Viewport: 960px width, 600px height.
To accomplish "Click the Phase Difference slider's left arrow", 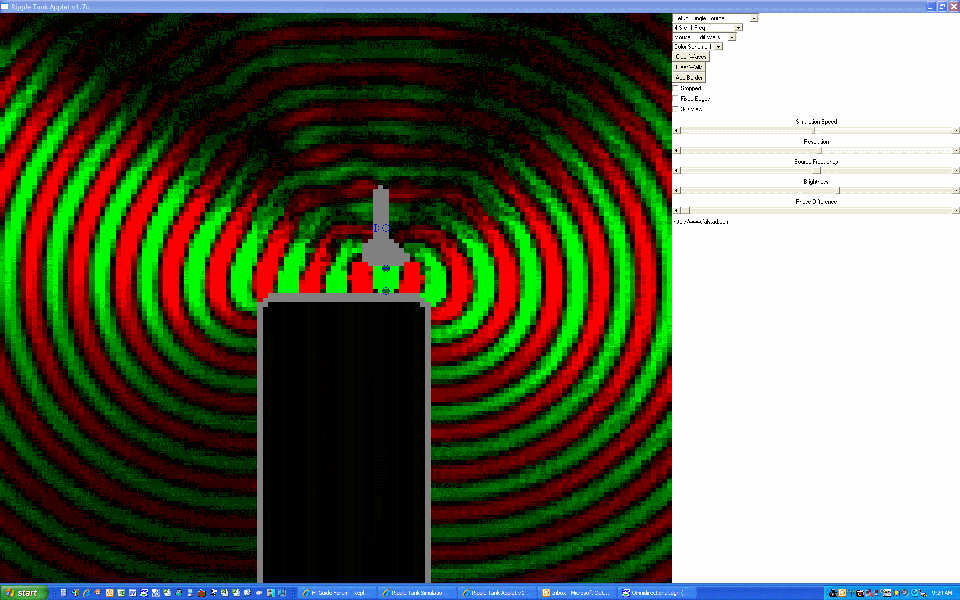I will (x=677, y=211).
